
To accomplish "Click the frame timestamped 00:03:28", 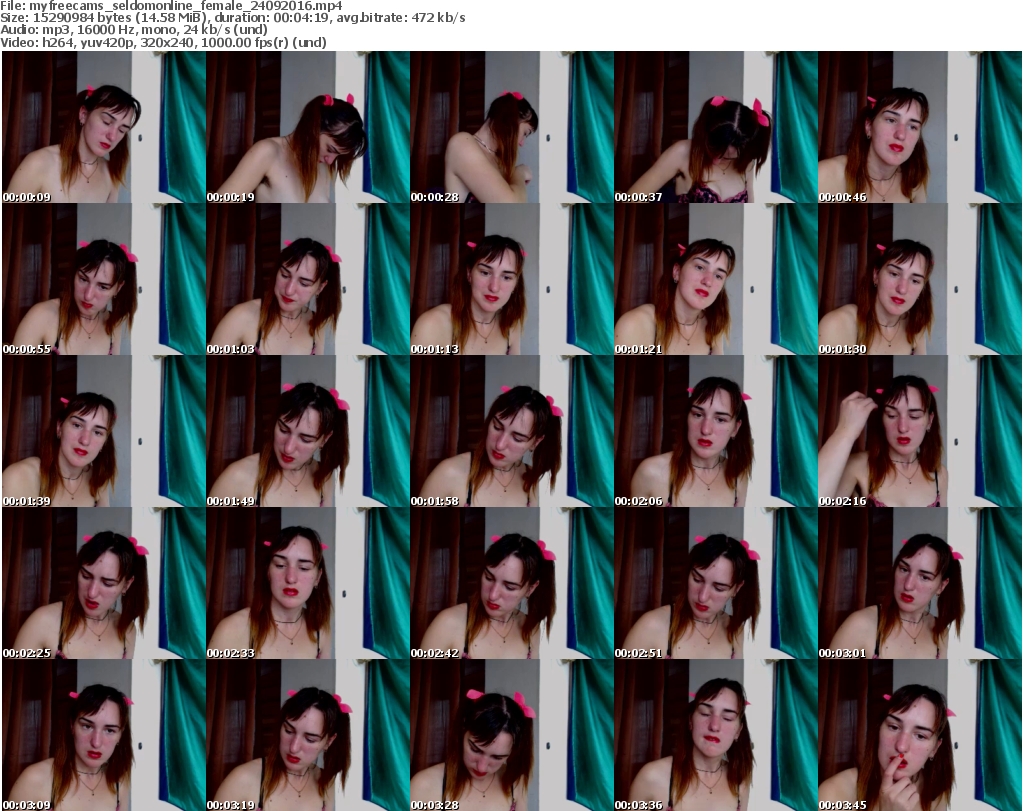I will tap(511, 734).
